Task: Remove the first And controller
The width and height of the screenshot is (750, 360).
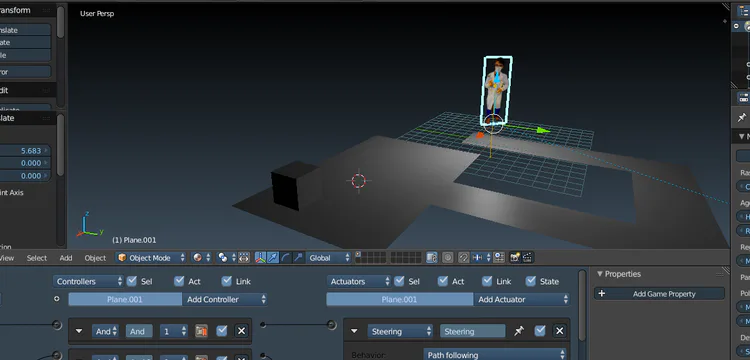Action: pos(242,331)
